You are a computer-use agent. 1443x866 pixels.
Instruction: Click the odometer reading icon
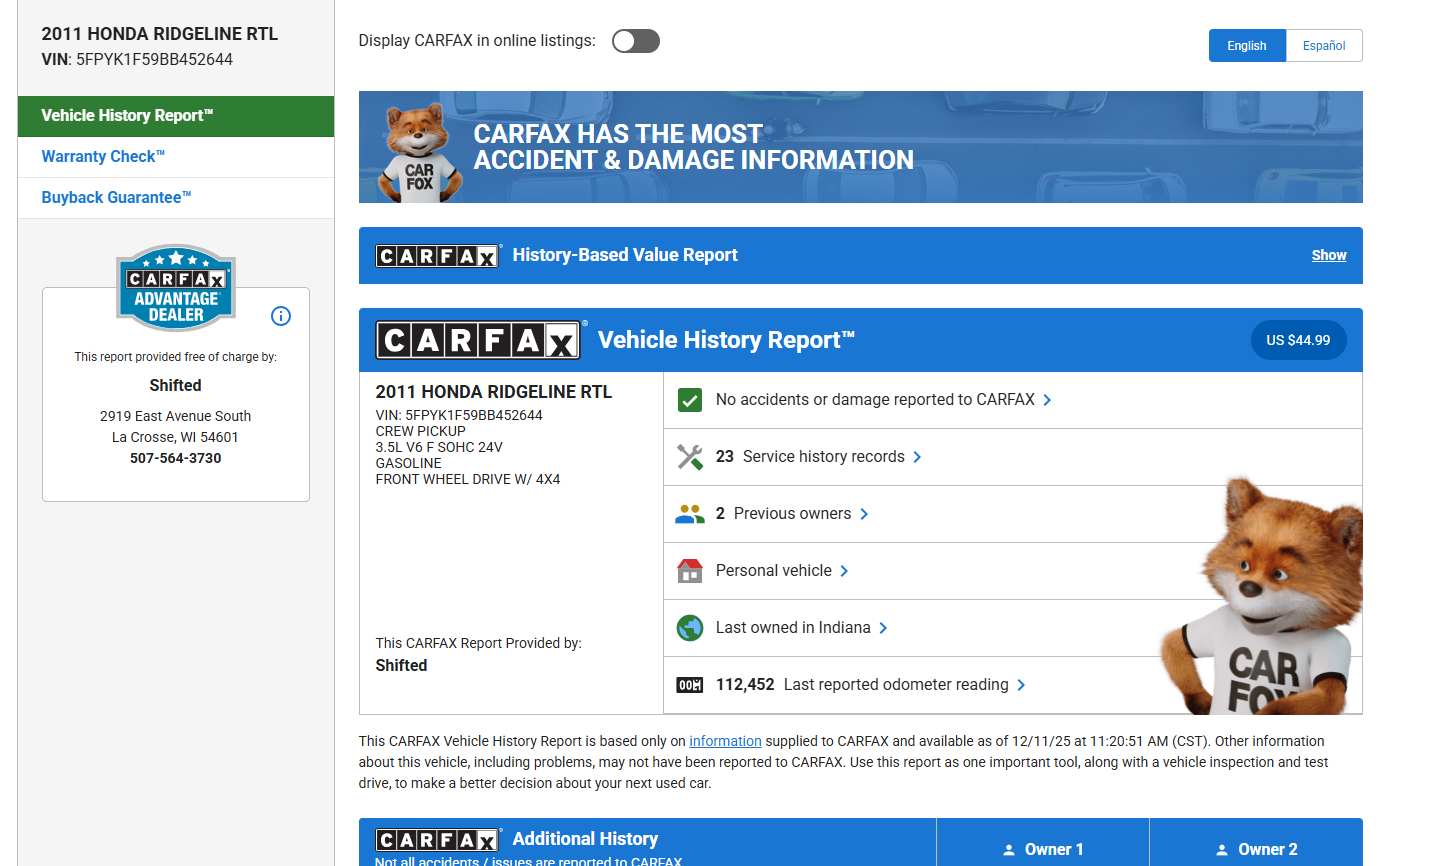pyautogui.click(x=690, y=685)
